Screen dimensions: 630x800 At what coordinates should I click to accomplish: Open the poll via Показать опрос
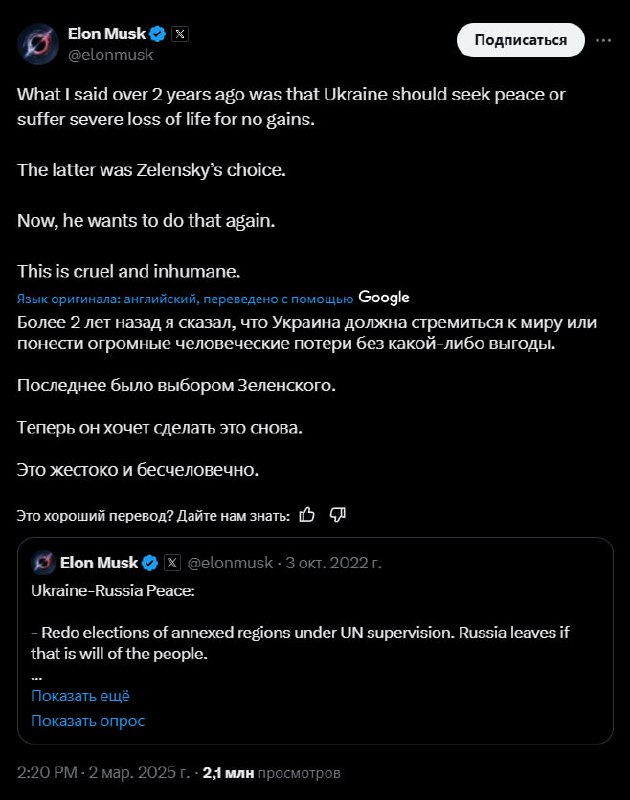(x=88, y=720)
